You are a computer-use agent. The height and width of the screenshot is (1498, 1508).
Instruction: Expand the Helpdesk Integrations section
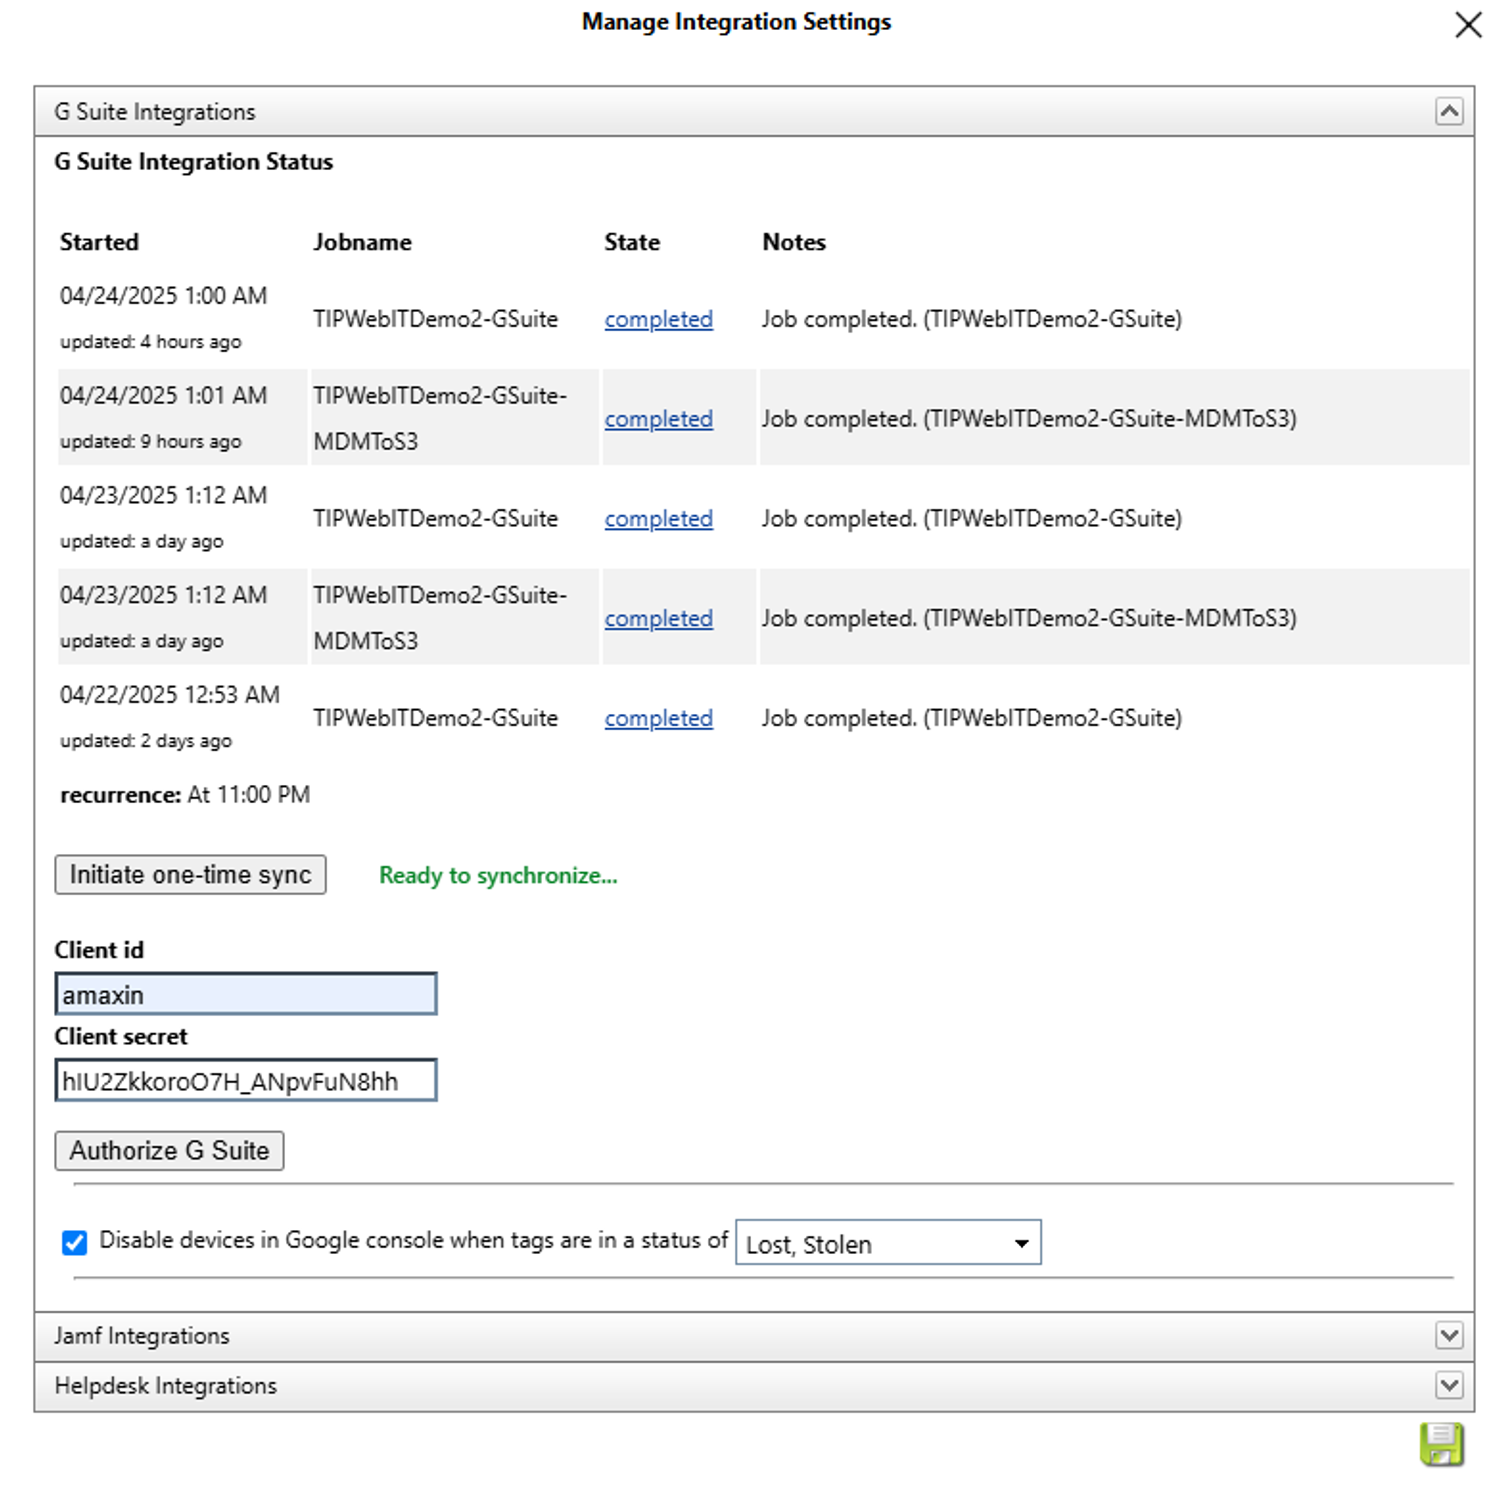point(1449,1386)
